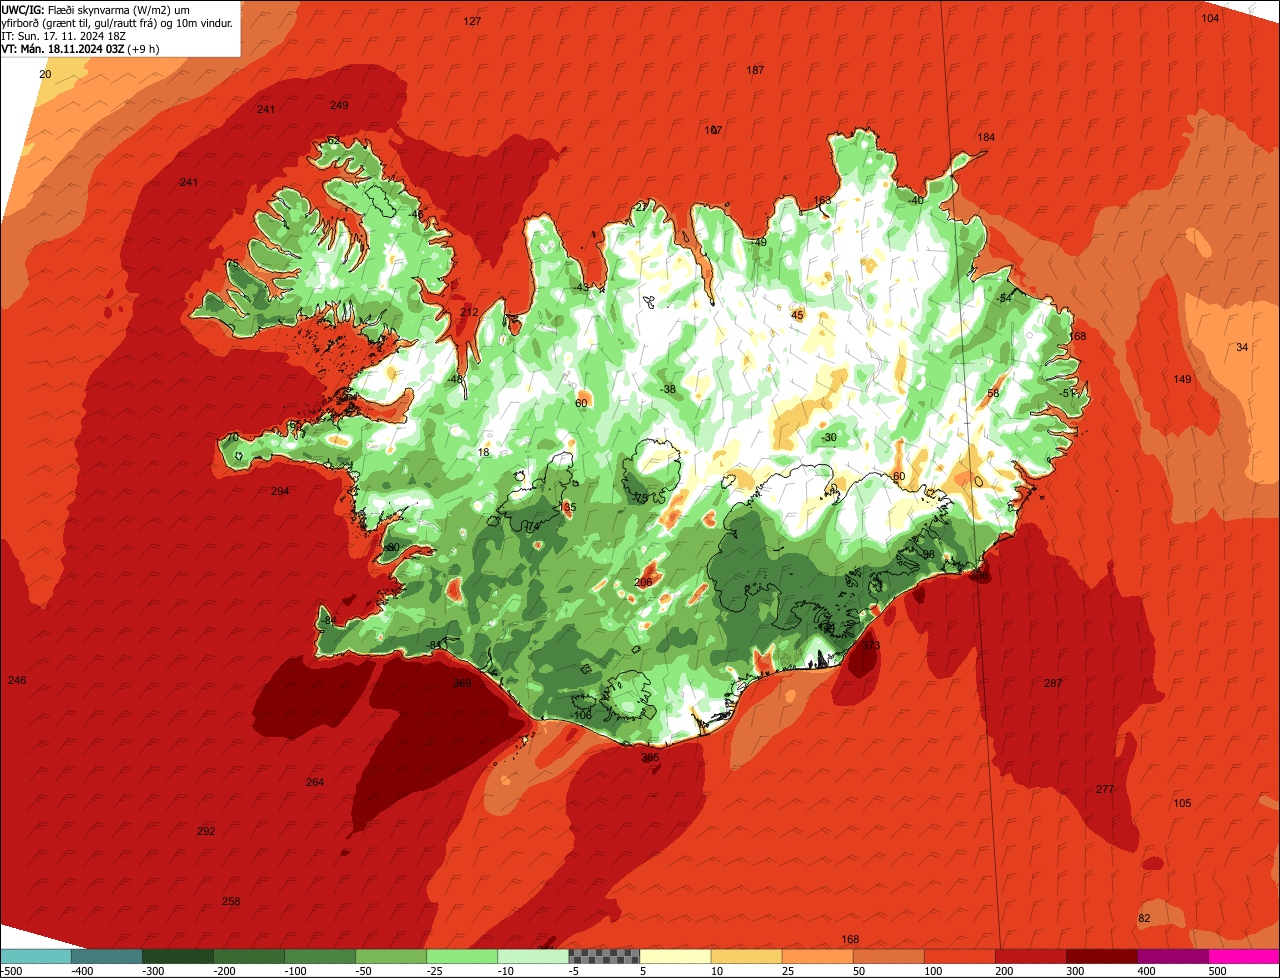Click the flux value 18 in western Iceland
Screen dimensions: 1280x978
(x=484, y=452)
